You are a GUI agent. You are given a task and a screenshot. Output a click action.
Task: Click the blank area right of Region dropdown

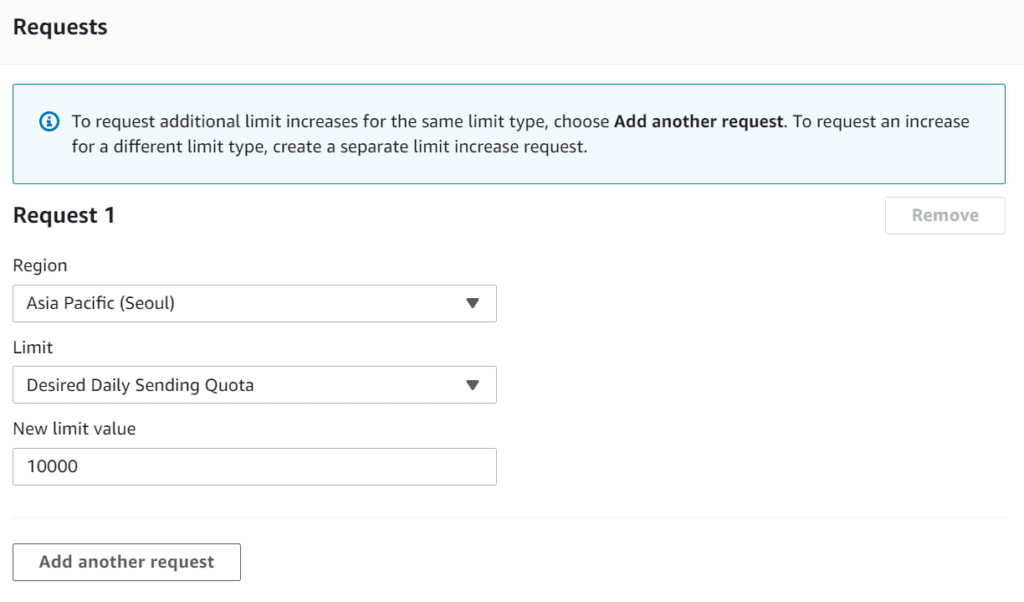pos(750,304)
